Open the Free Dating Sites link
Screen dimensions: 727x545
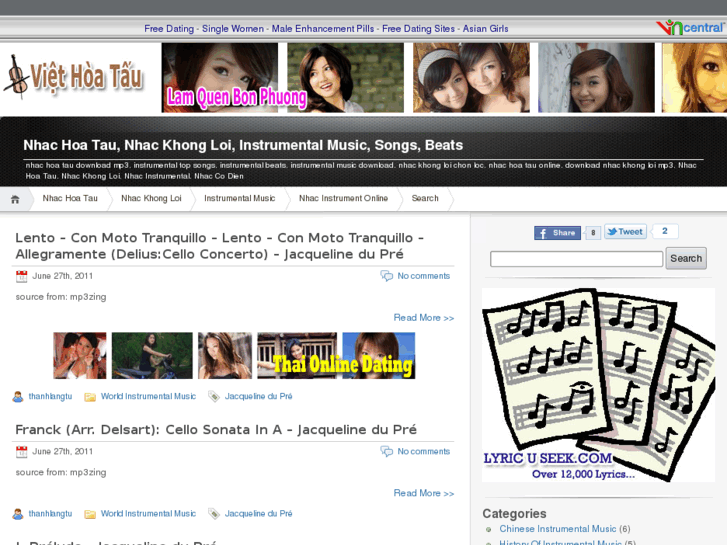tap(418, 29)
